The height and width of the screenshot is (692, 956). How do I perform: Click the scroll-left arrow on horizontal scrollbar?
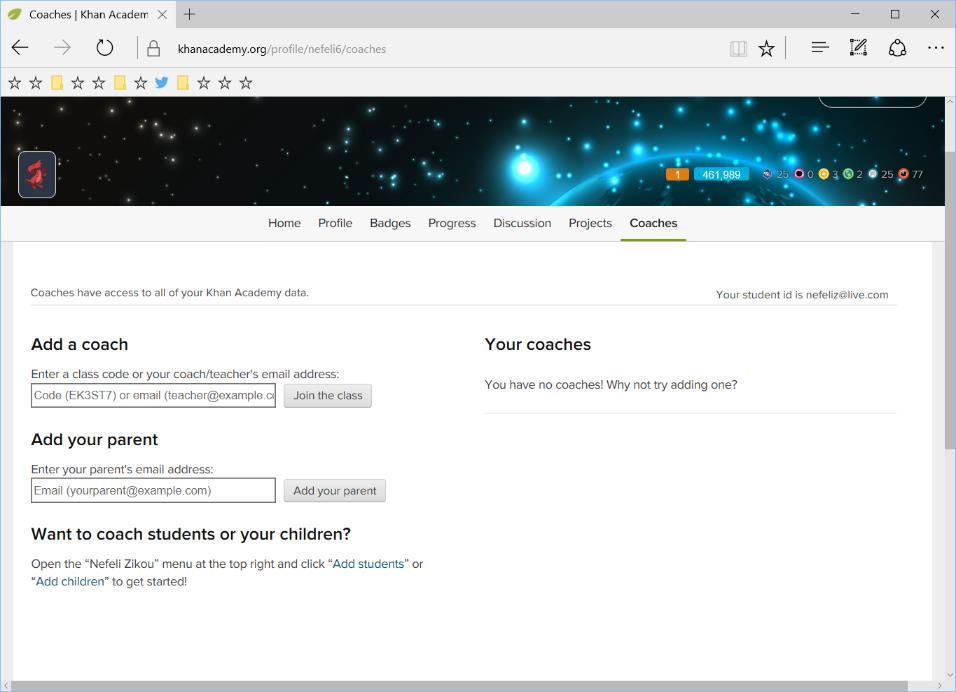pos(5,686)
